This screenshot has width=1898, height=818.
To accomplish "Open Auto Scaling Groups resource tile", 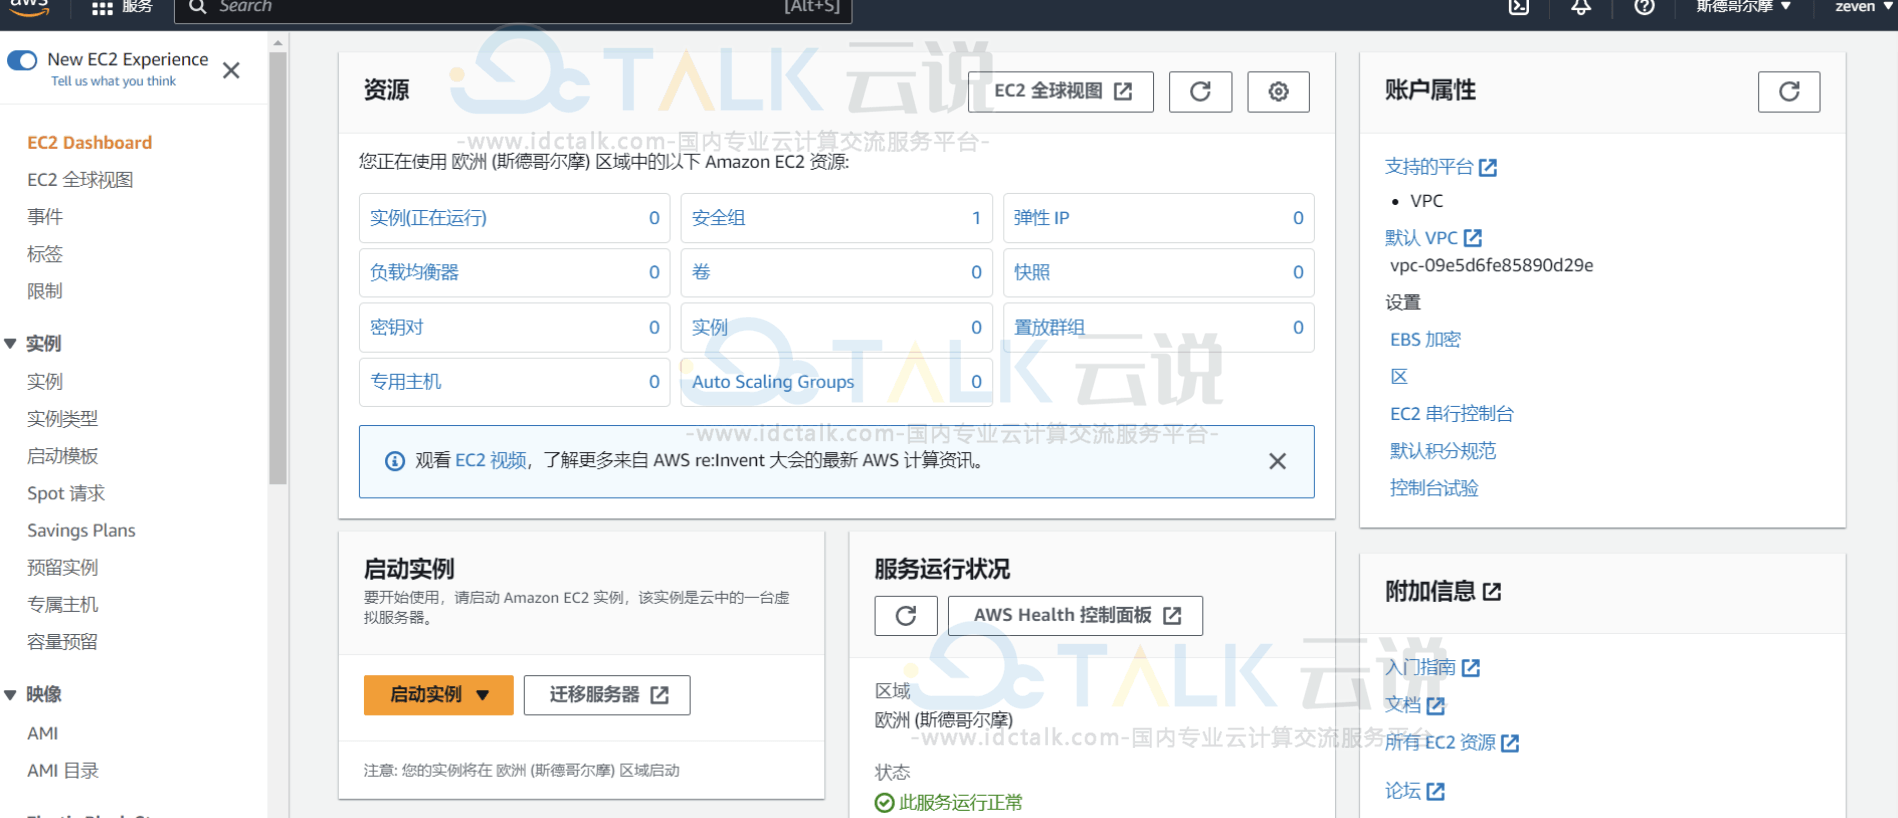I will 836,382.
